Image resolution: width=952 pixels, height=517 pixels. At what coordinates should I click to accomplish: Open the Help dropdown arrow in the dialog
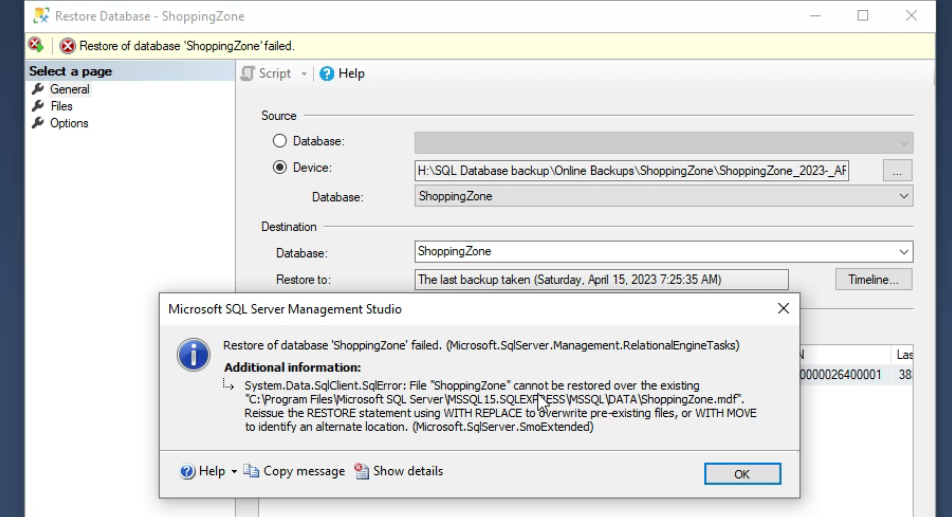234,471
